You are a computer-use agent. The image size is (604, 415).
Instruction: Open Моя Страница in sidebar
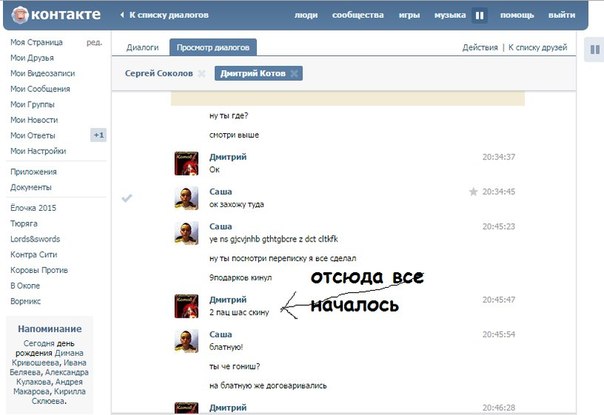click(x=37, y=42)
